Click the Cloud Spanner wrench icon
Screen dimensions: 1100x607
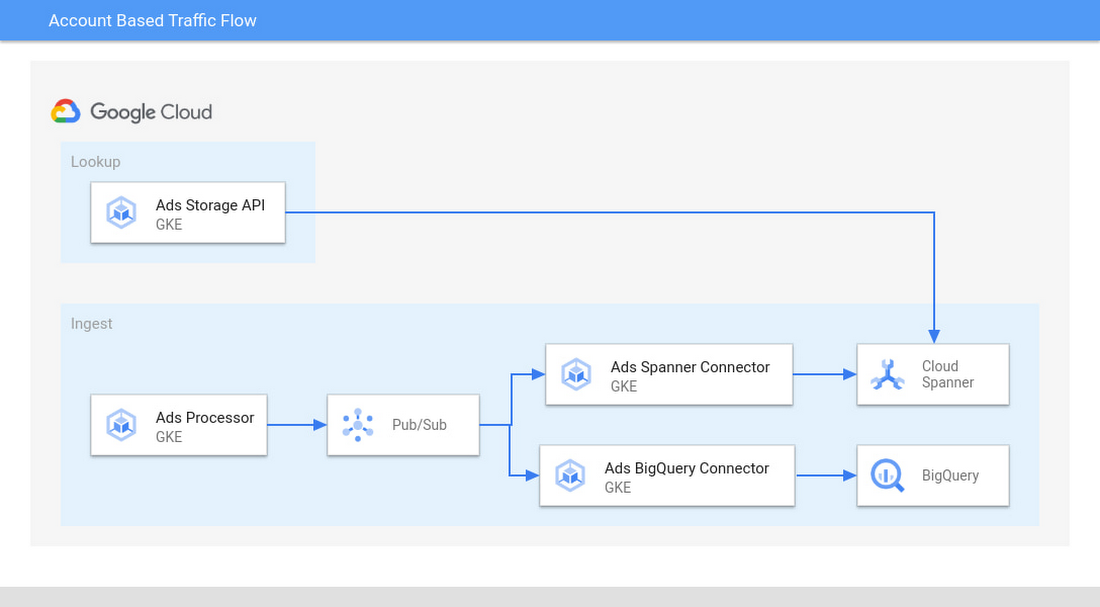click(x=887, y=374)
